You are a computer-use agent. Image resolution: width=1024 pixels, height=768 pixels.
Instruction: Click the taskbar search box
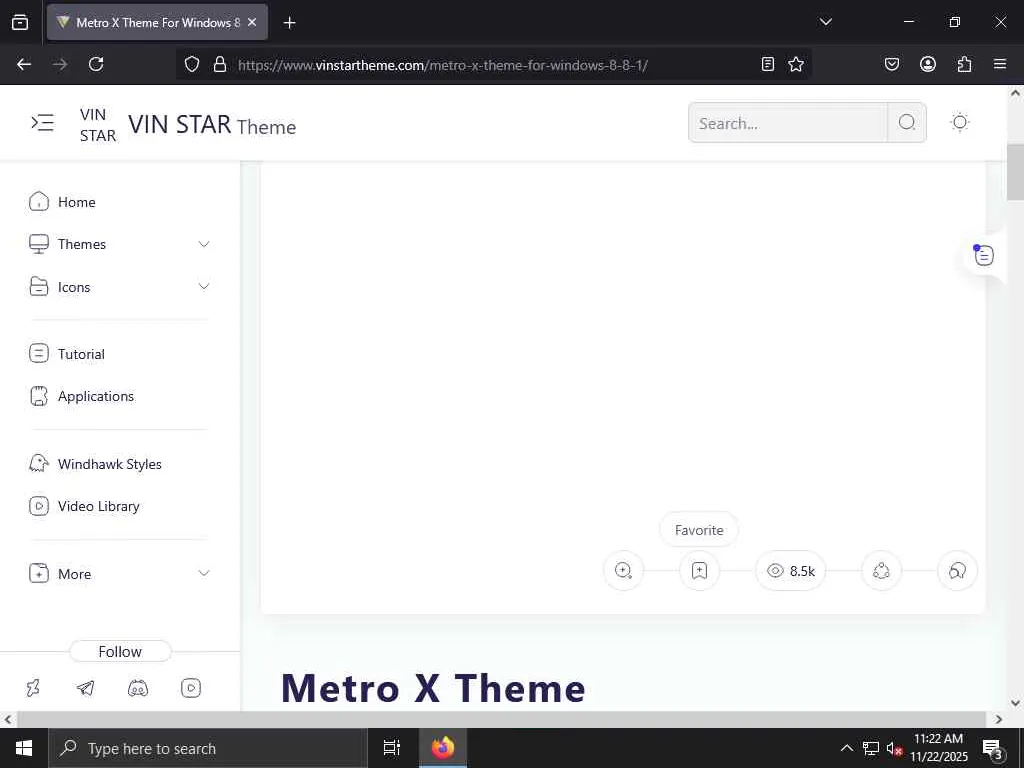coord(208,748)
